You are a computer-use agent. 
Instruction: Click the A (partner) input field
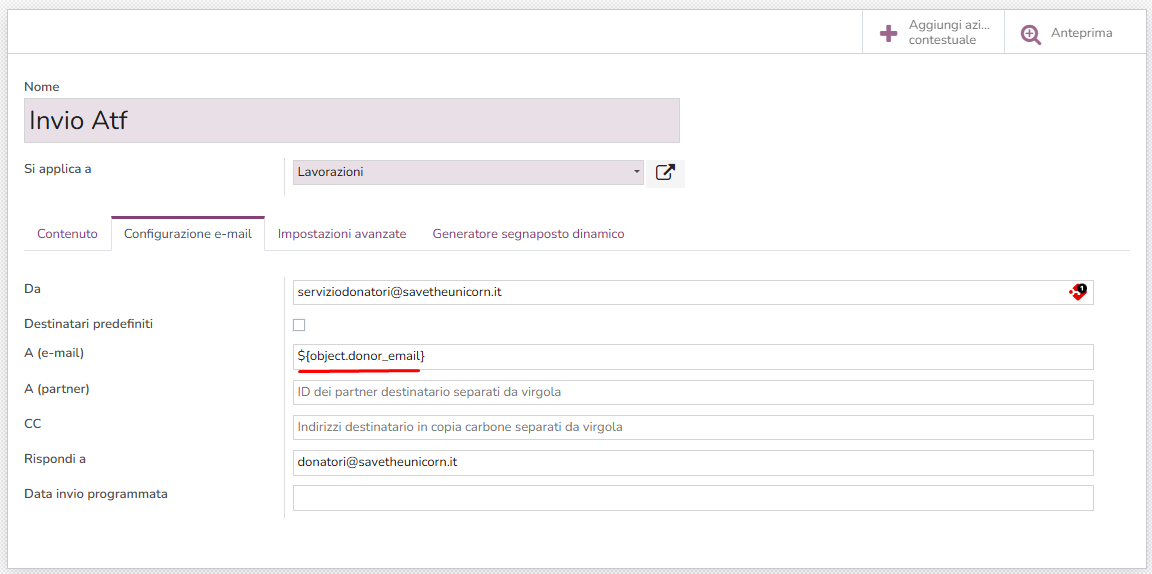(692, 392)
